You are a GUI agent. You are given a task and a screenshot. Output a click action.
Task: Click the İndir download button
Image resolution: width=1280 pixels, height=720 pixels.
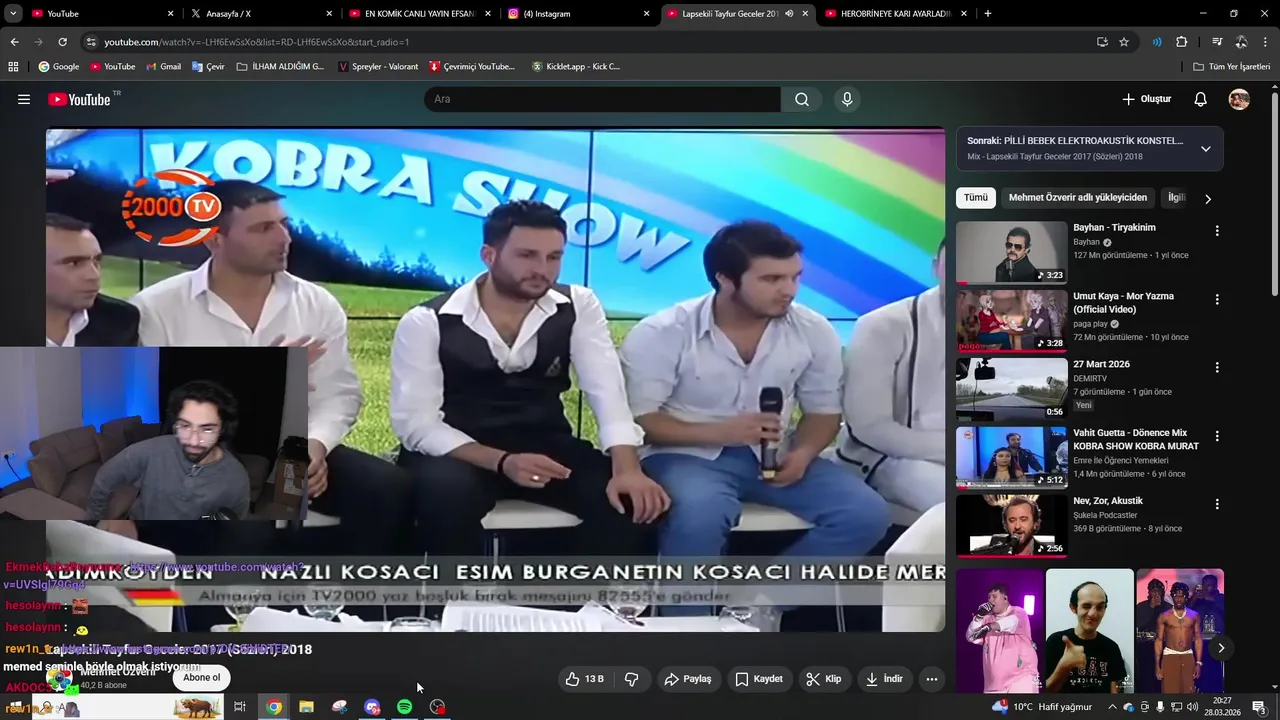884,679
